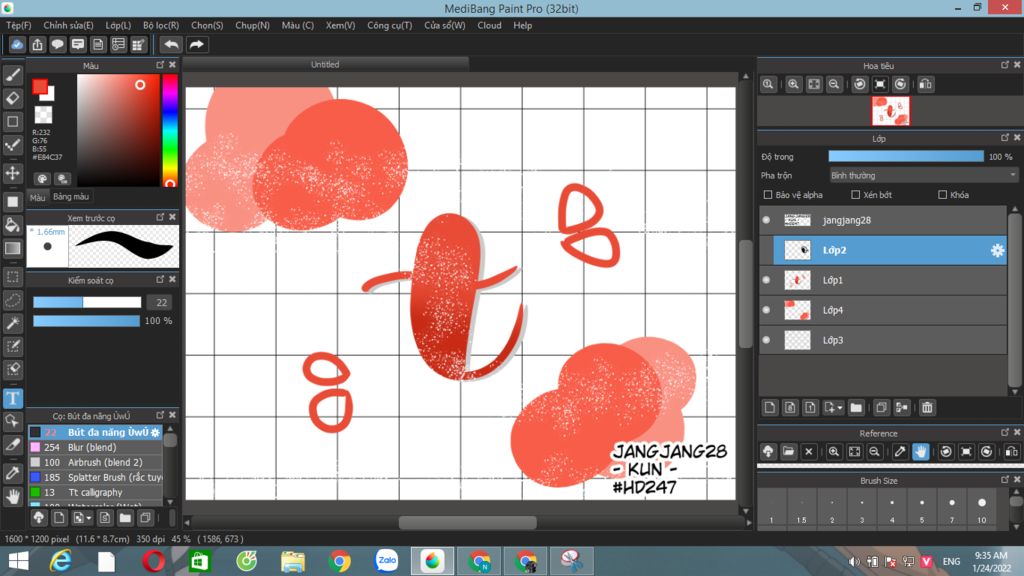Open the Chỉnh sửa(E) menu
Viewport: 1024px width, 576px height.
click(68, 25)
